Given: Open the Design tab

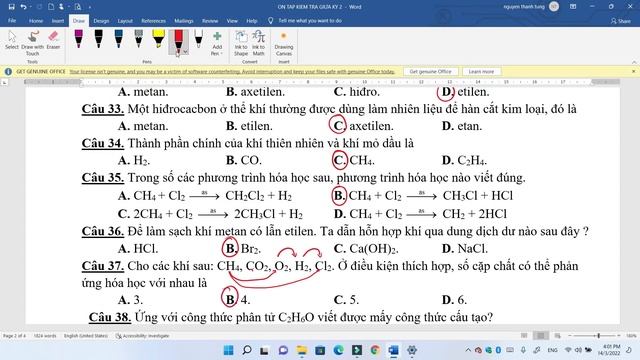Looking at the screenshot, I should click(101, 21).
